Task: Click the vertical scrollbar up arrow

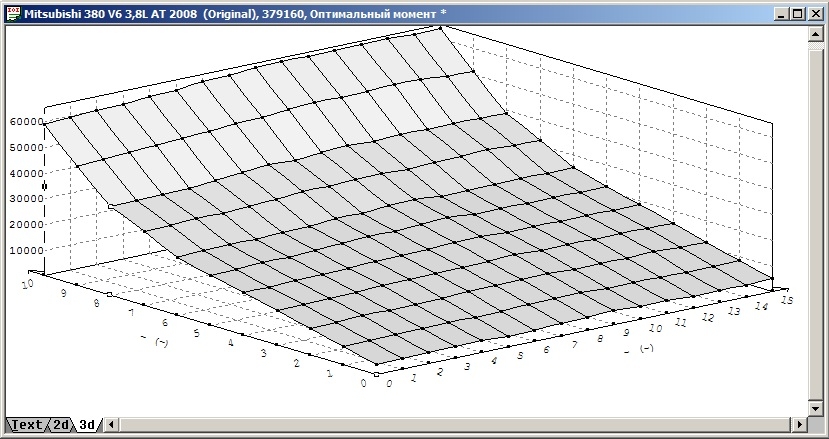Action: (x=815, y=31)
